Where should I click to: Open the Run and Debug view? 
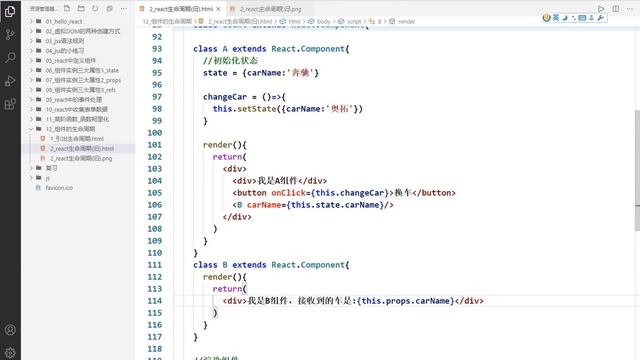tap(10, 81)
